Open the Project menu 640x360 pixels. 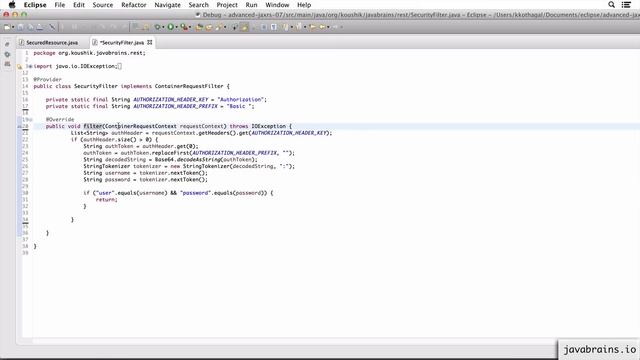coord(227,5)
